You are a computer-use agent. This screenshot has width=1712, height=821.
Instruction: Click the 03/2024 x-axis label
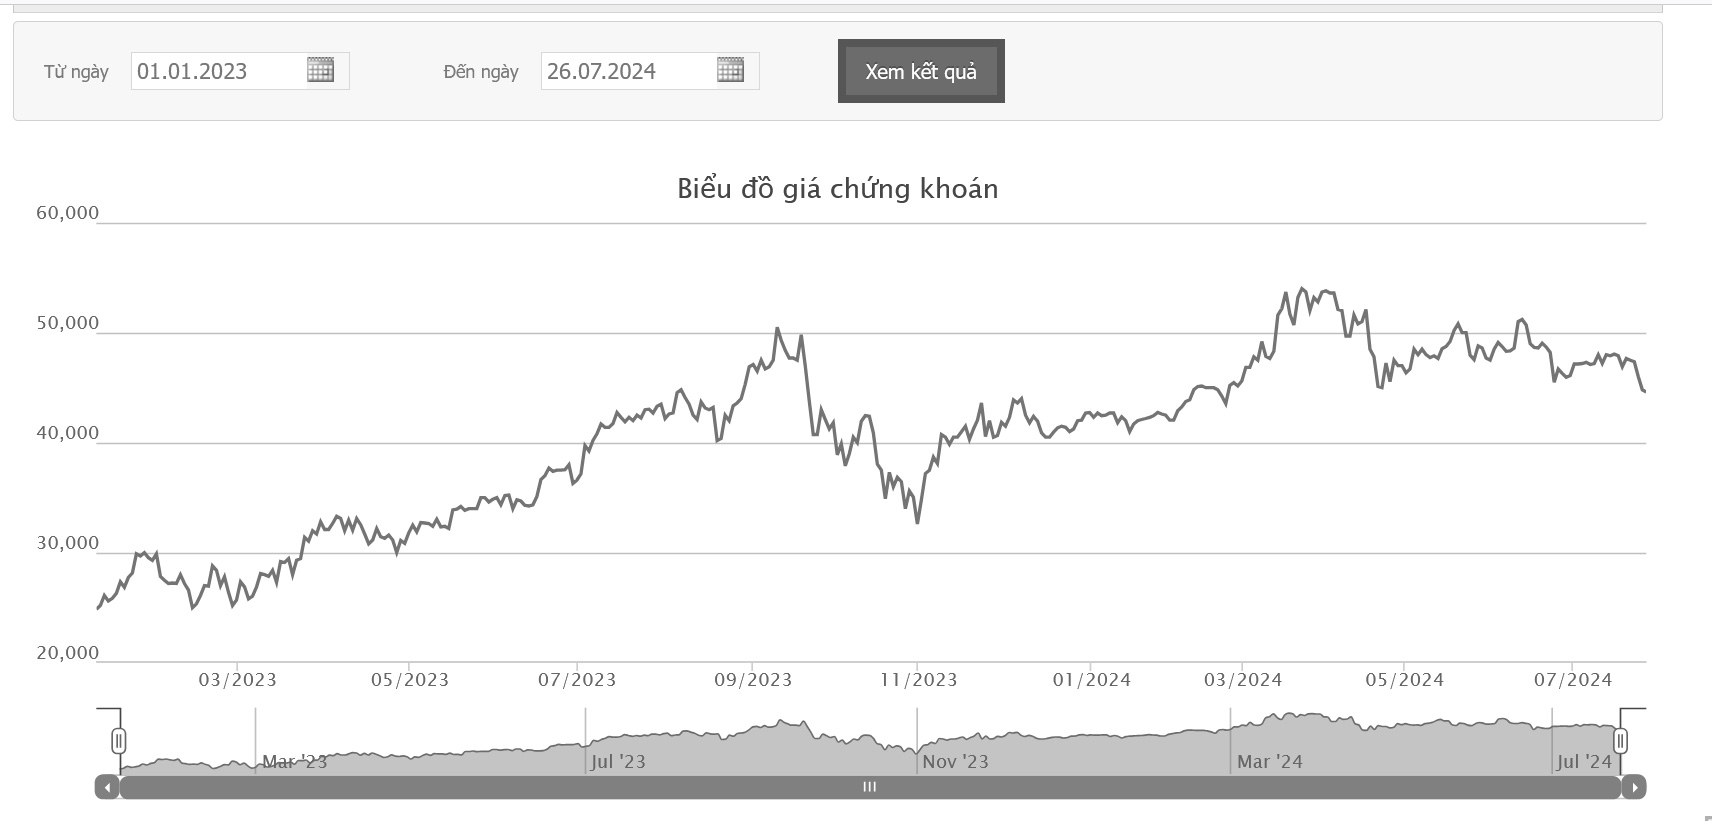1243,680
